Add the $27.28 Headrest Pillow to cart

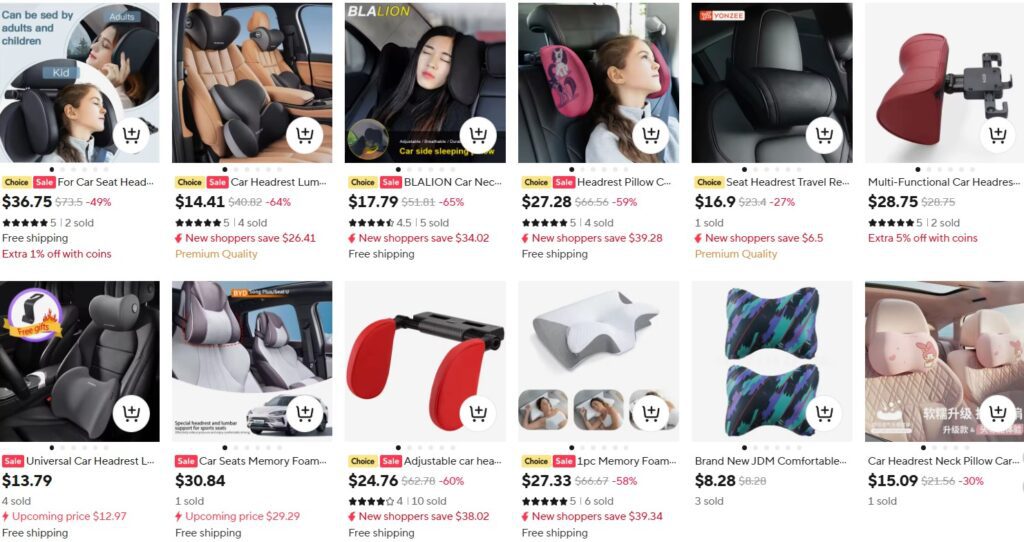tap(651, 136)
